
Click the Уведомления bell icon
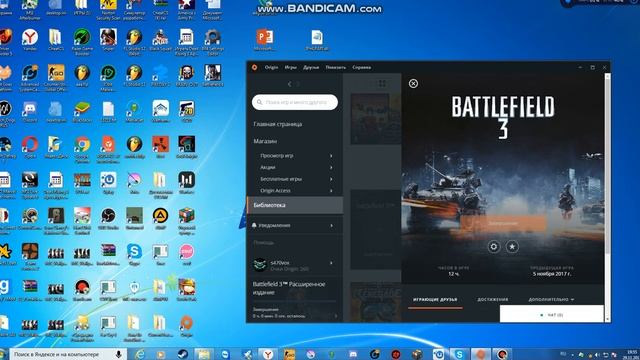(254, 225)
